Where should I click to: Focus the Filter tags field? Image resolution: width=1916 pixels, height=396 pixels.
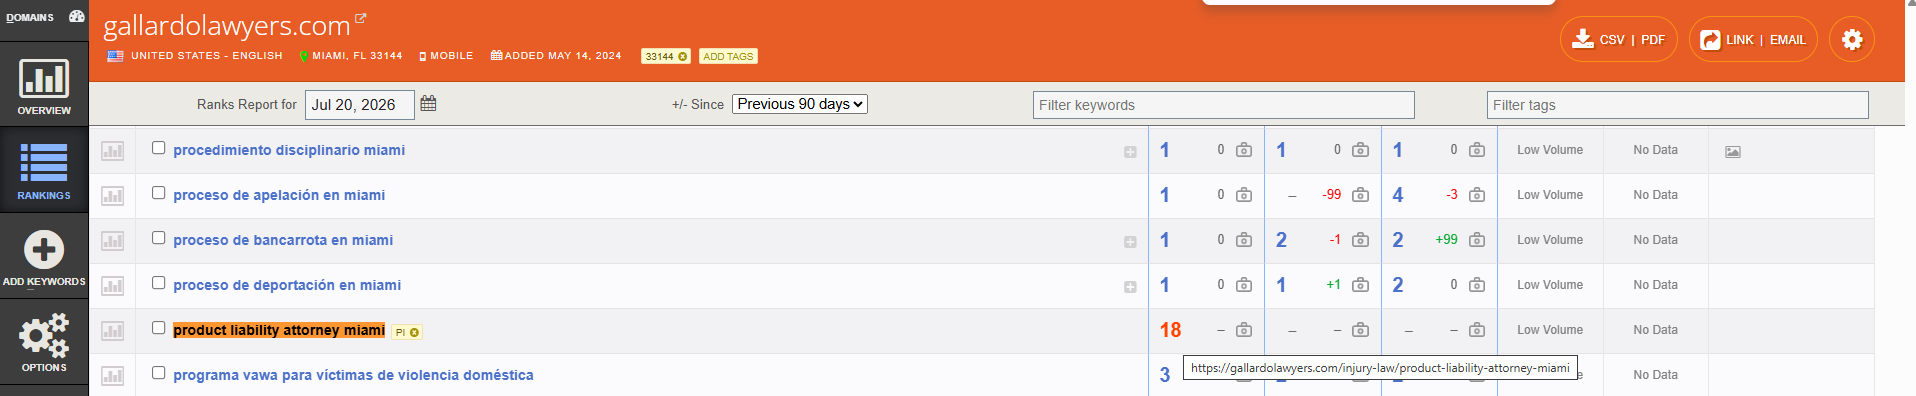(x=1677, y=105)
